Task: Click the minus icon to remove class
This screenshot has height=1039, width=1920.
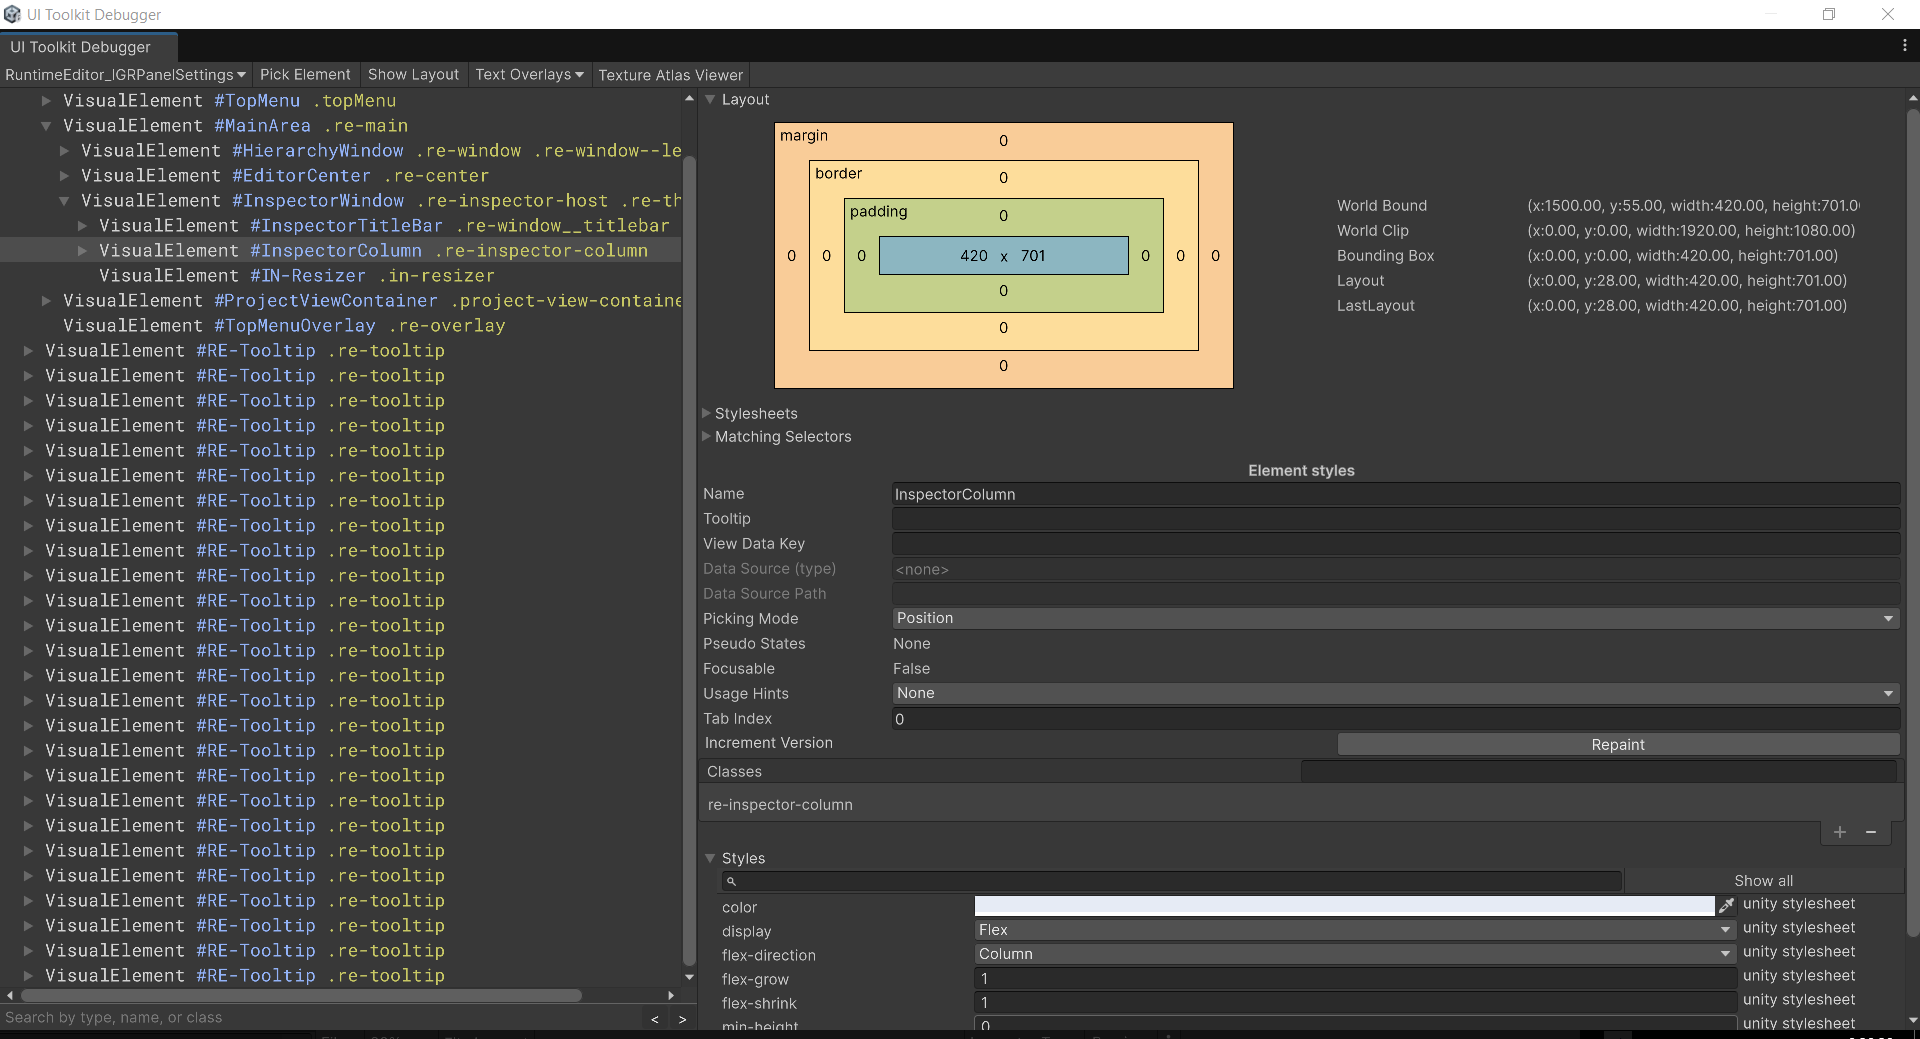Action: click(x=1871, y=832)
